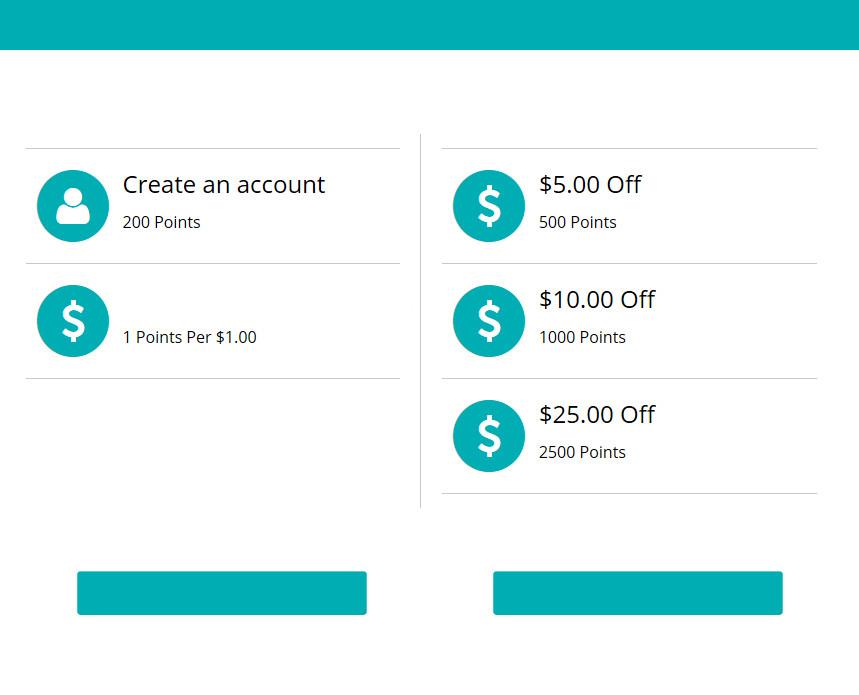Click the 200 Points label
The height and width of the screenshot is (695, 859).
click(162, 222)
